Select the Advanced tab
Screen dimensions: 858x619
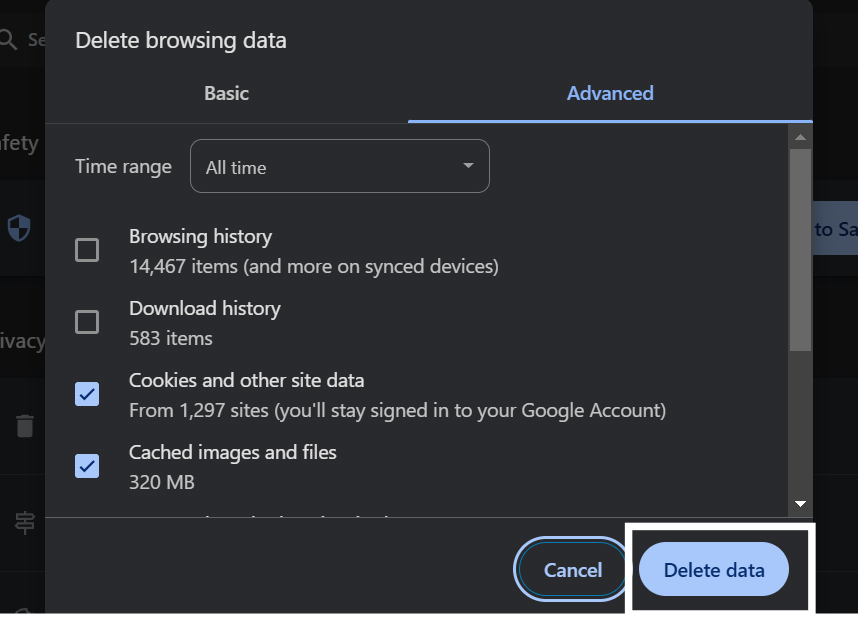[x=610, y=93]
